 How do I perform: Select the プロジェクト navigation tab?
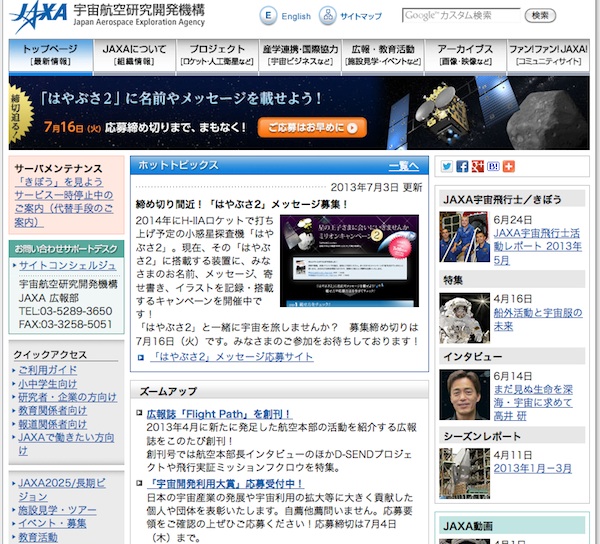(x=216, y=55)
